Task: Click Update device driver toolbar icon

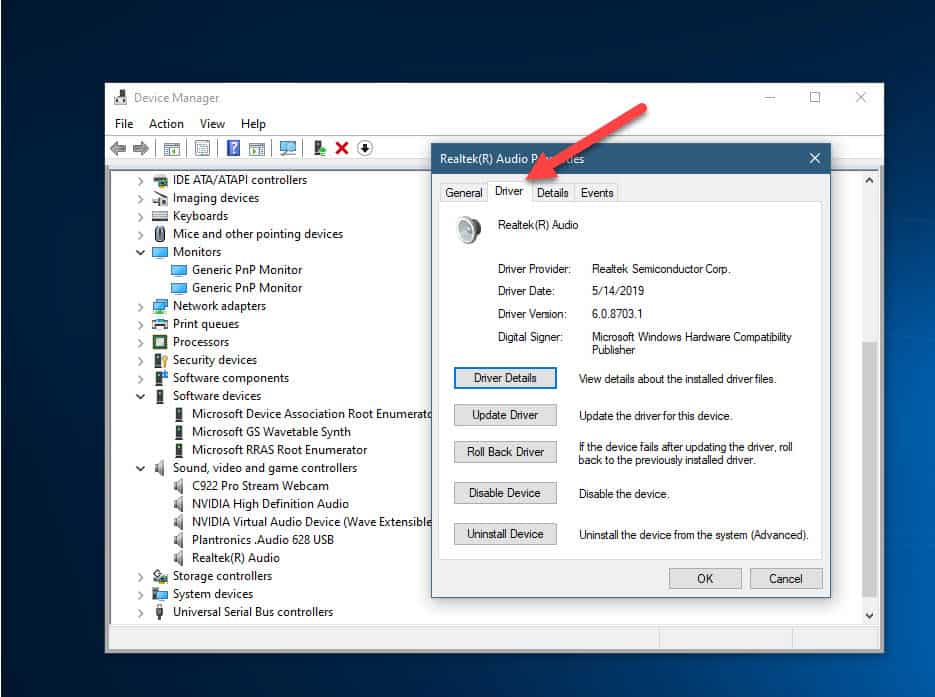Action: [x=320, y=148]
